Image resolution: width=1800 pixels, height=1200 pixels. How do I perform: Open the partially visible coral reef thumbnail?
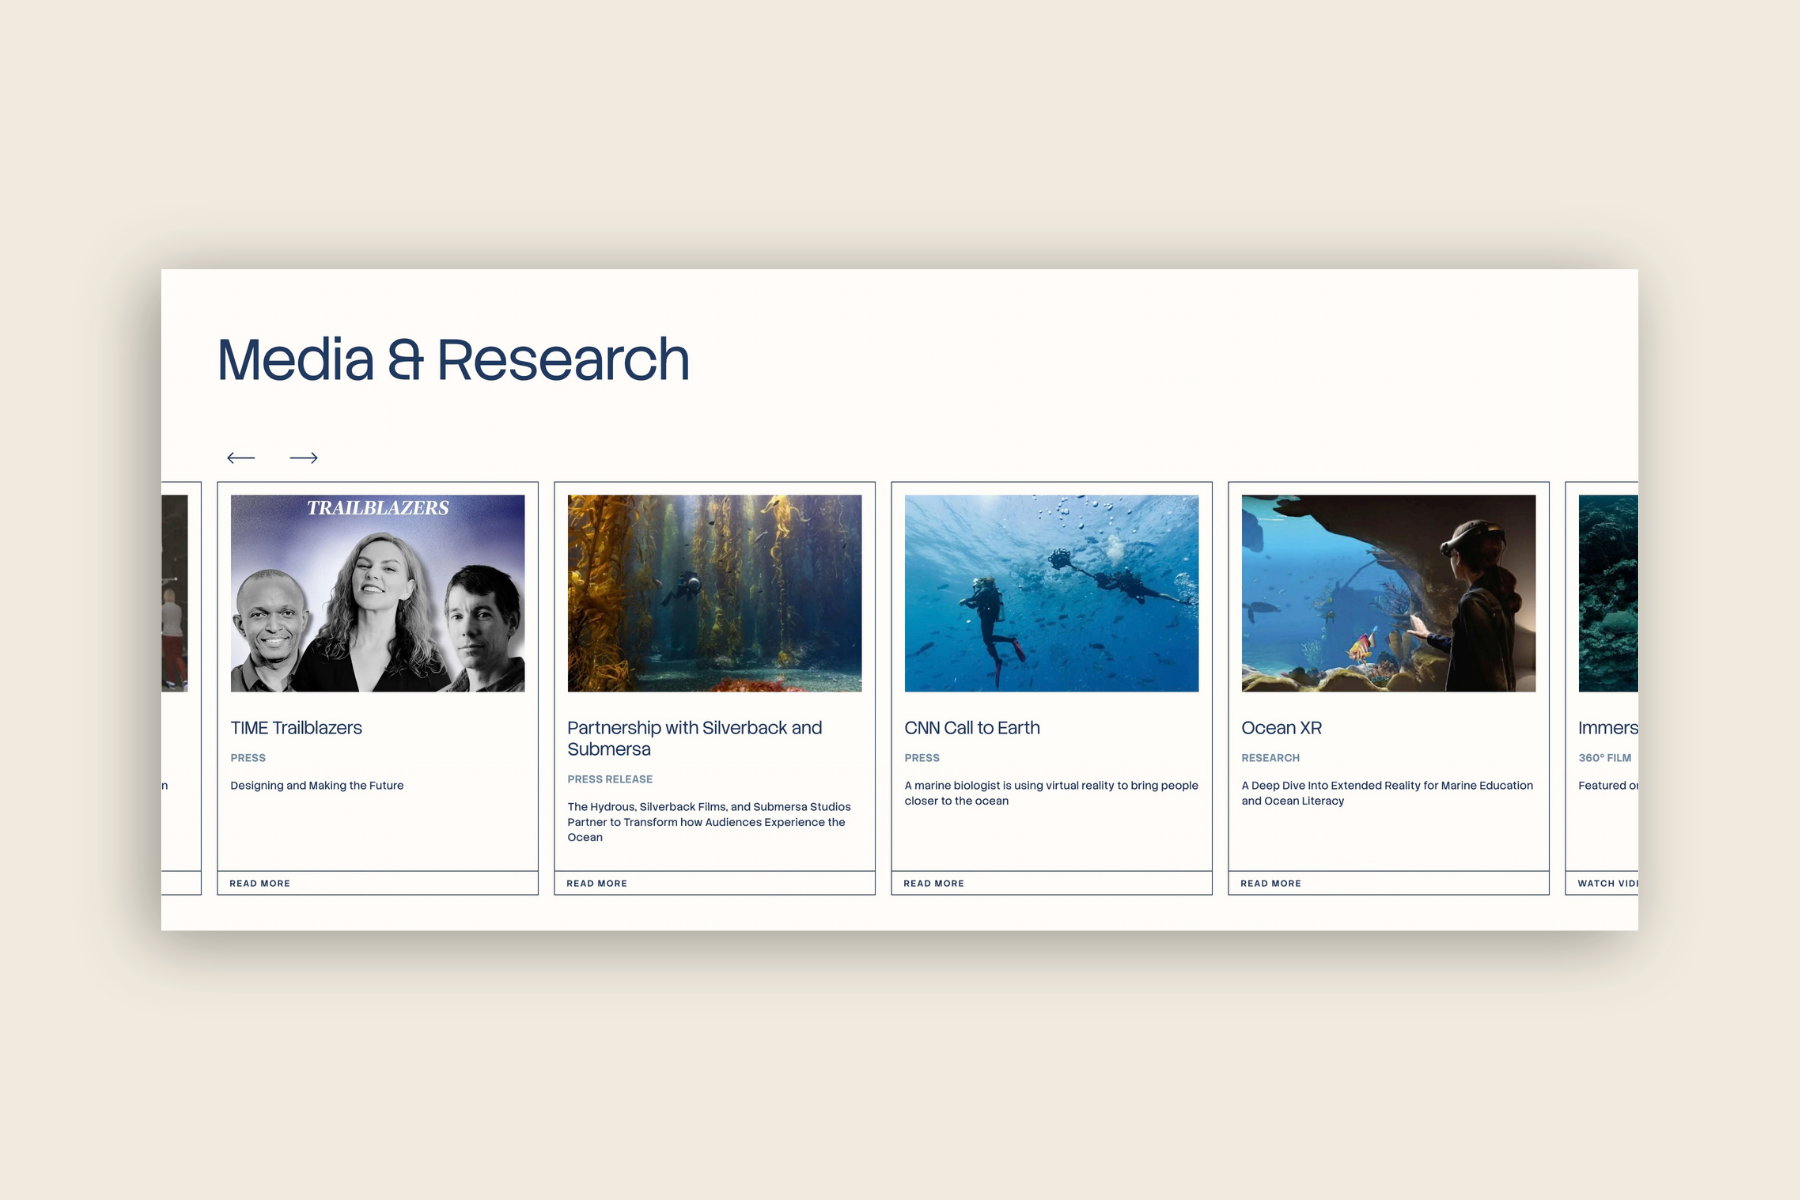coord(1608,593)
